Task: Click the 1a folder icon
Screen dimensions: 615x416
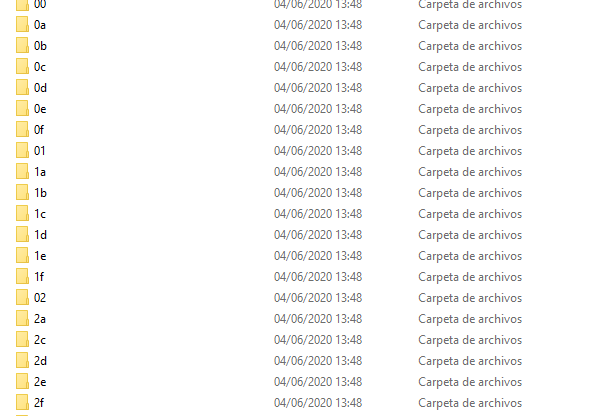Action: 22,171
